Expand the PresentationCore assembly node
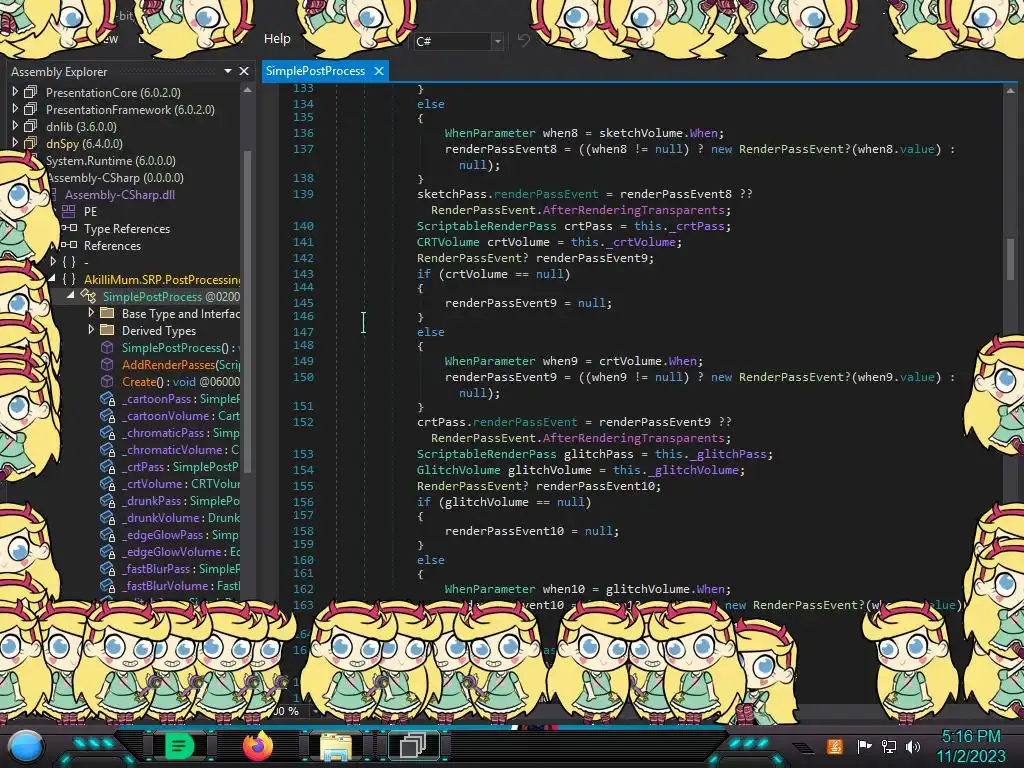The width and height of the screenshot is (1024, 768). [x=15, y=92]
